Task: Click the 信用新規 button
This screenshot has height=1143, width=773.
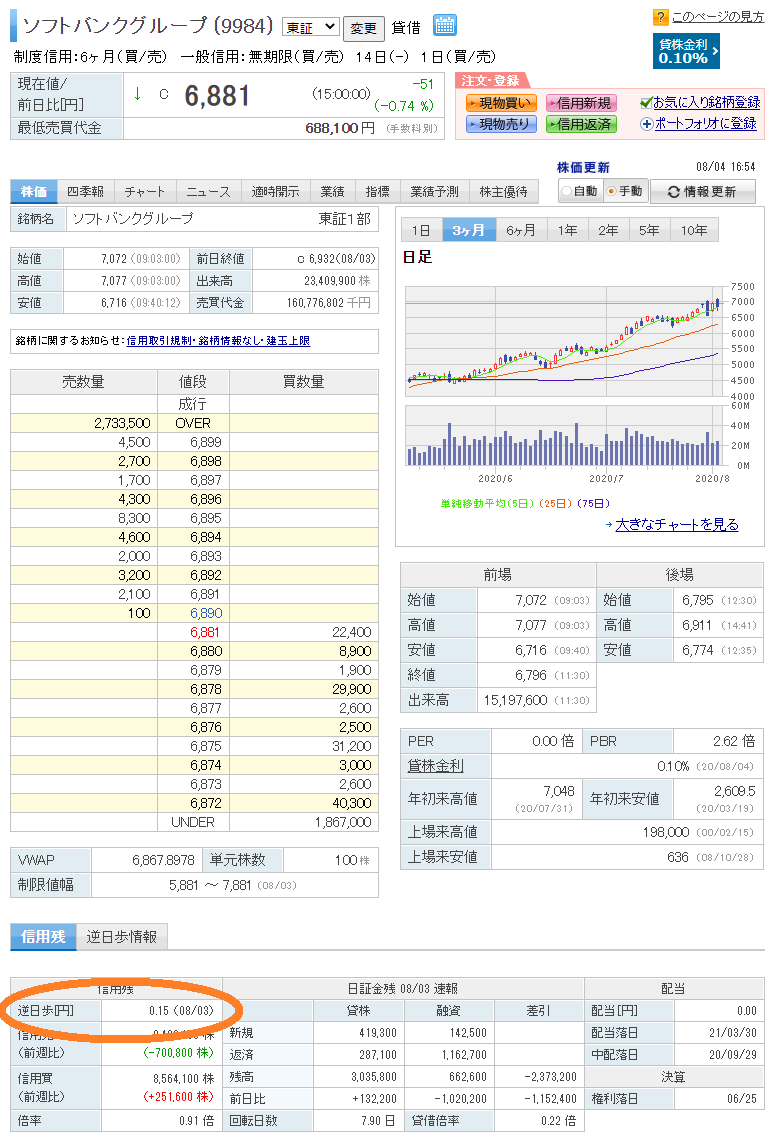Action: click(x=581, y=103)
